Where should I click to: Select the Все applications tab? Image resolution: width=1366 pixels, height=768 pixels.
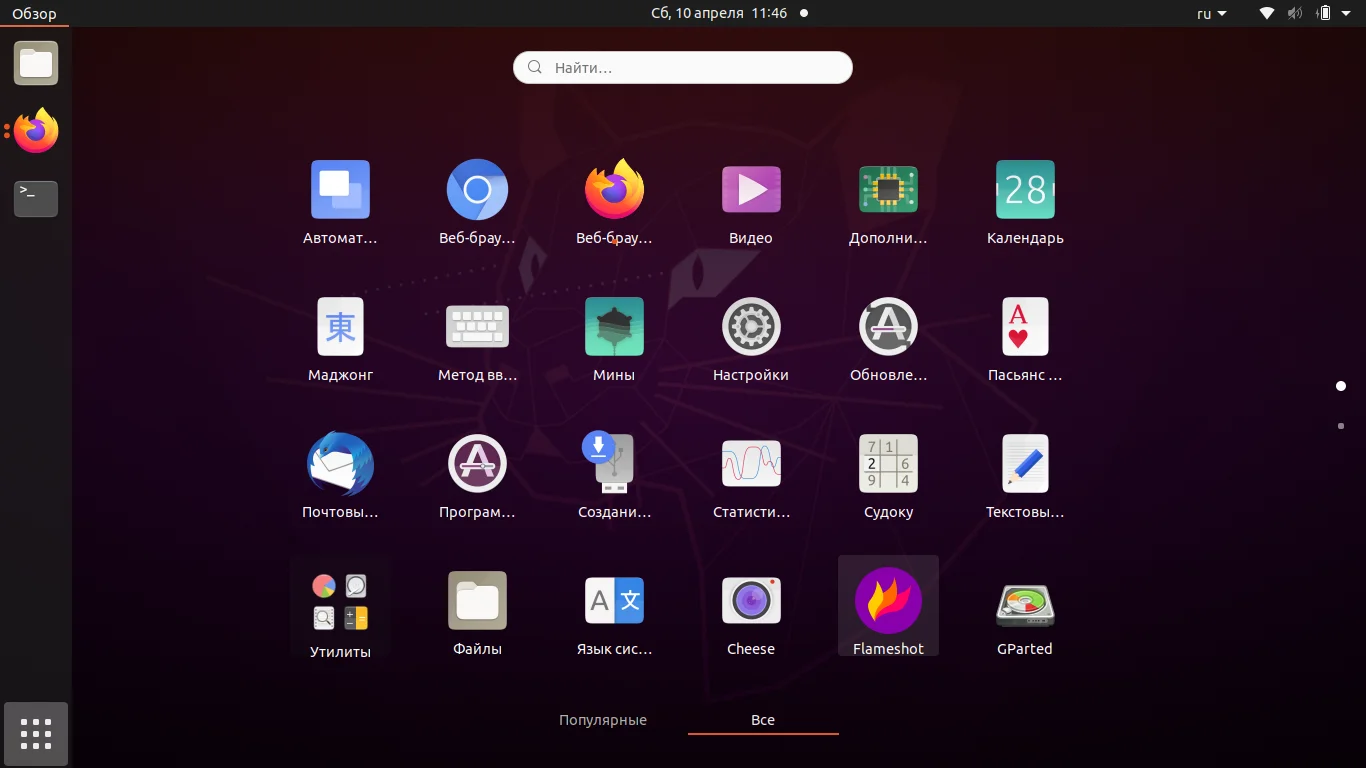pos(762,719)
